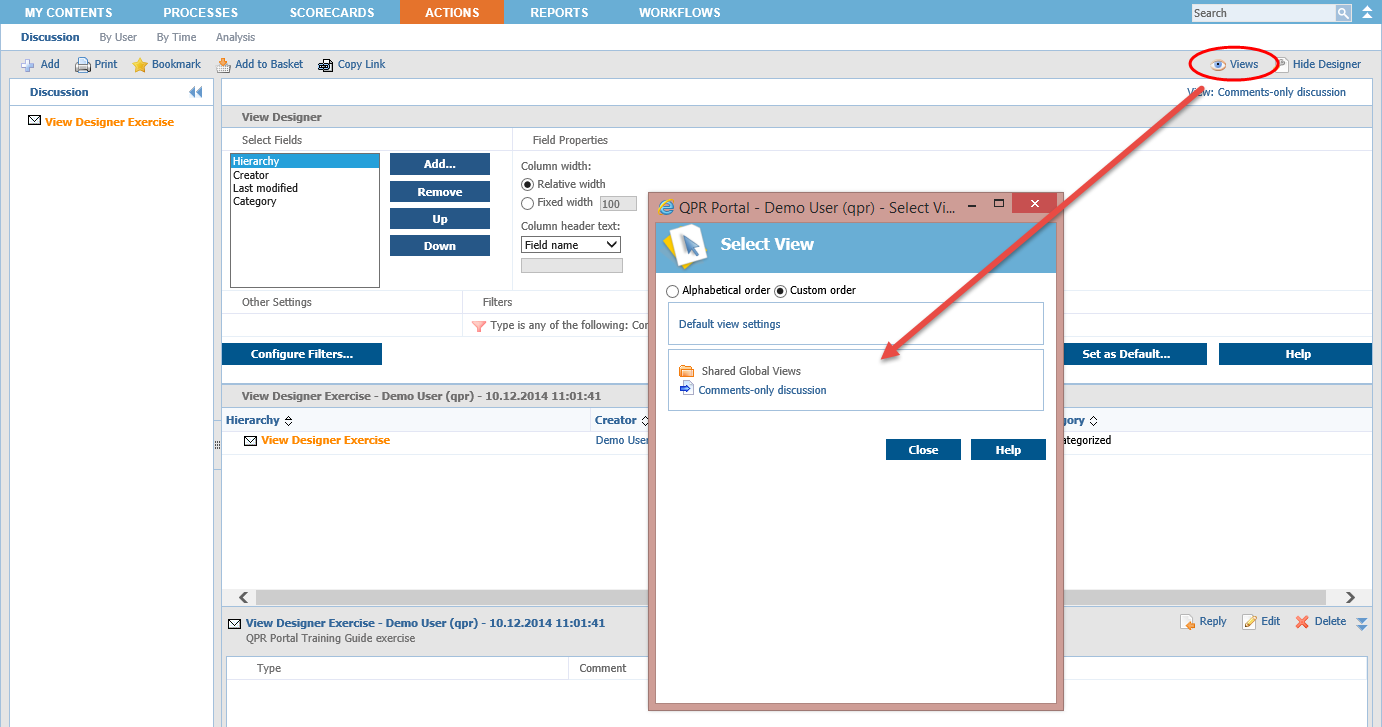Open Views with the eye icon
The image size is (1382, 727).
click(x=1218, y=65)
